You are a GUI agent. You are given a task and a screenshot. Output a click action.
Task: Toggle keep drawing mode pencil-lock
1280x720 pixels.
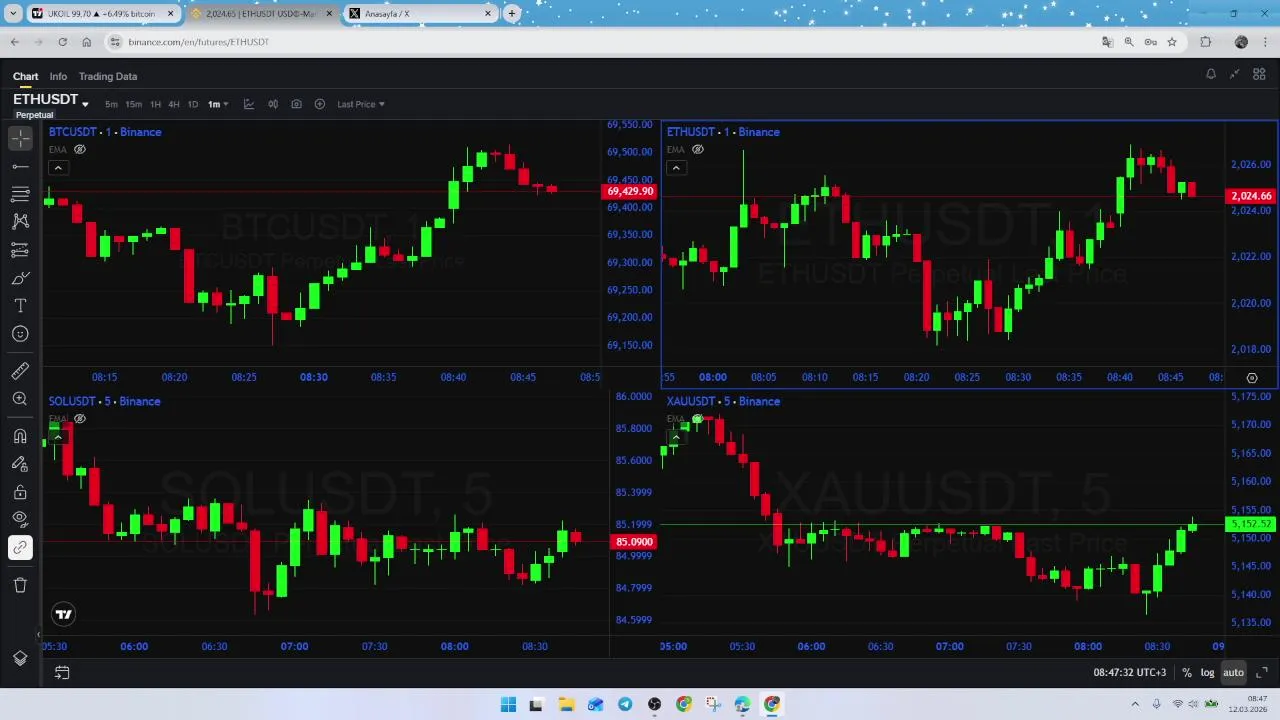[20, 464]
